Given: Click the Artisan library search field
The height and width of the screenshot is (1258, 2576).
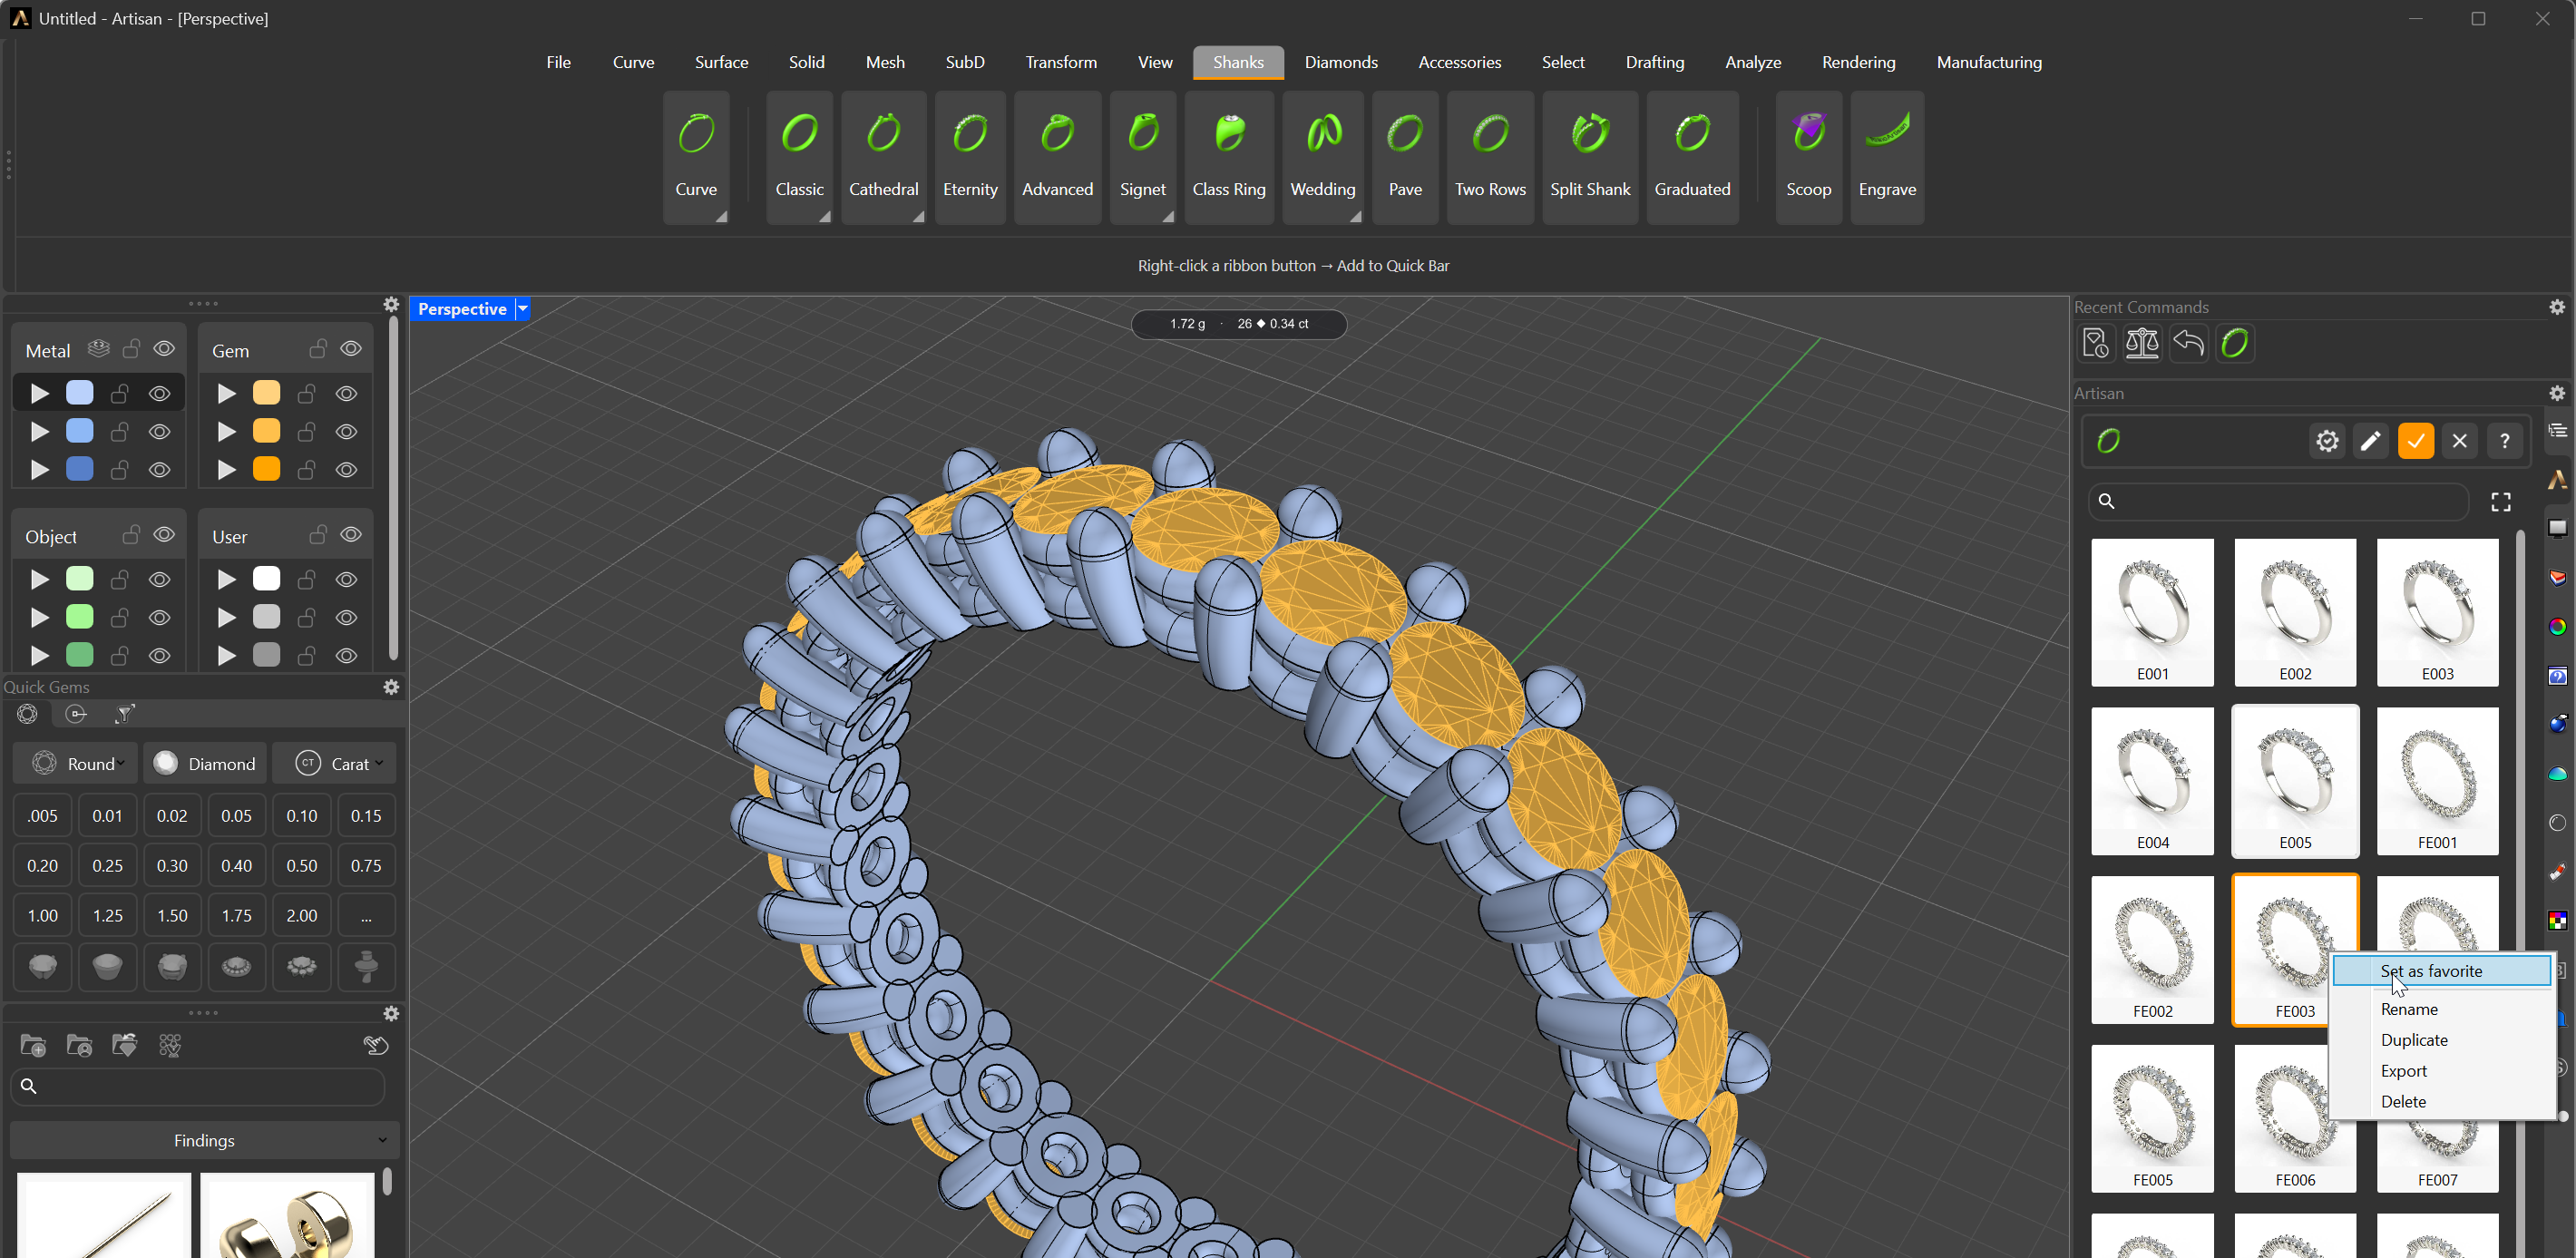Looking at the screenshot, I should click(2278, 502).
